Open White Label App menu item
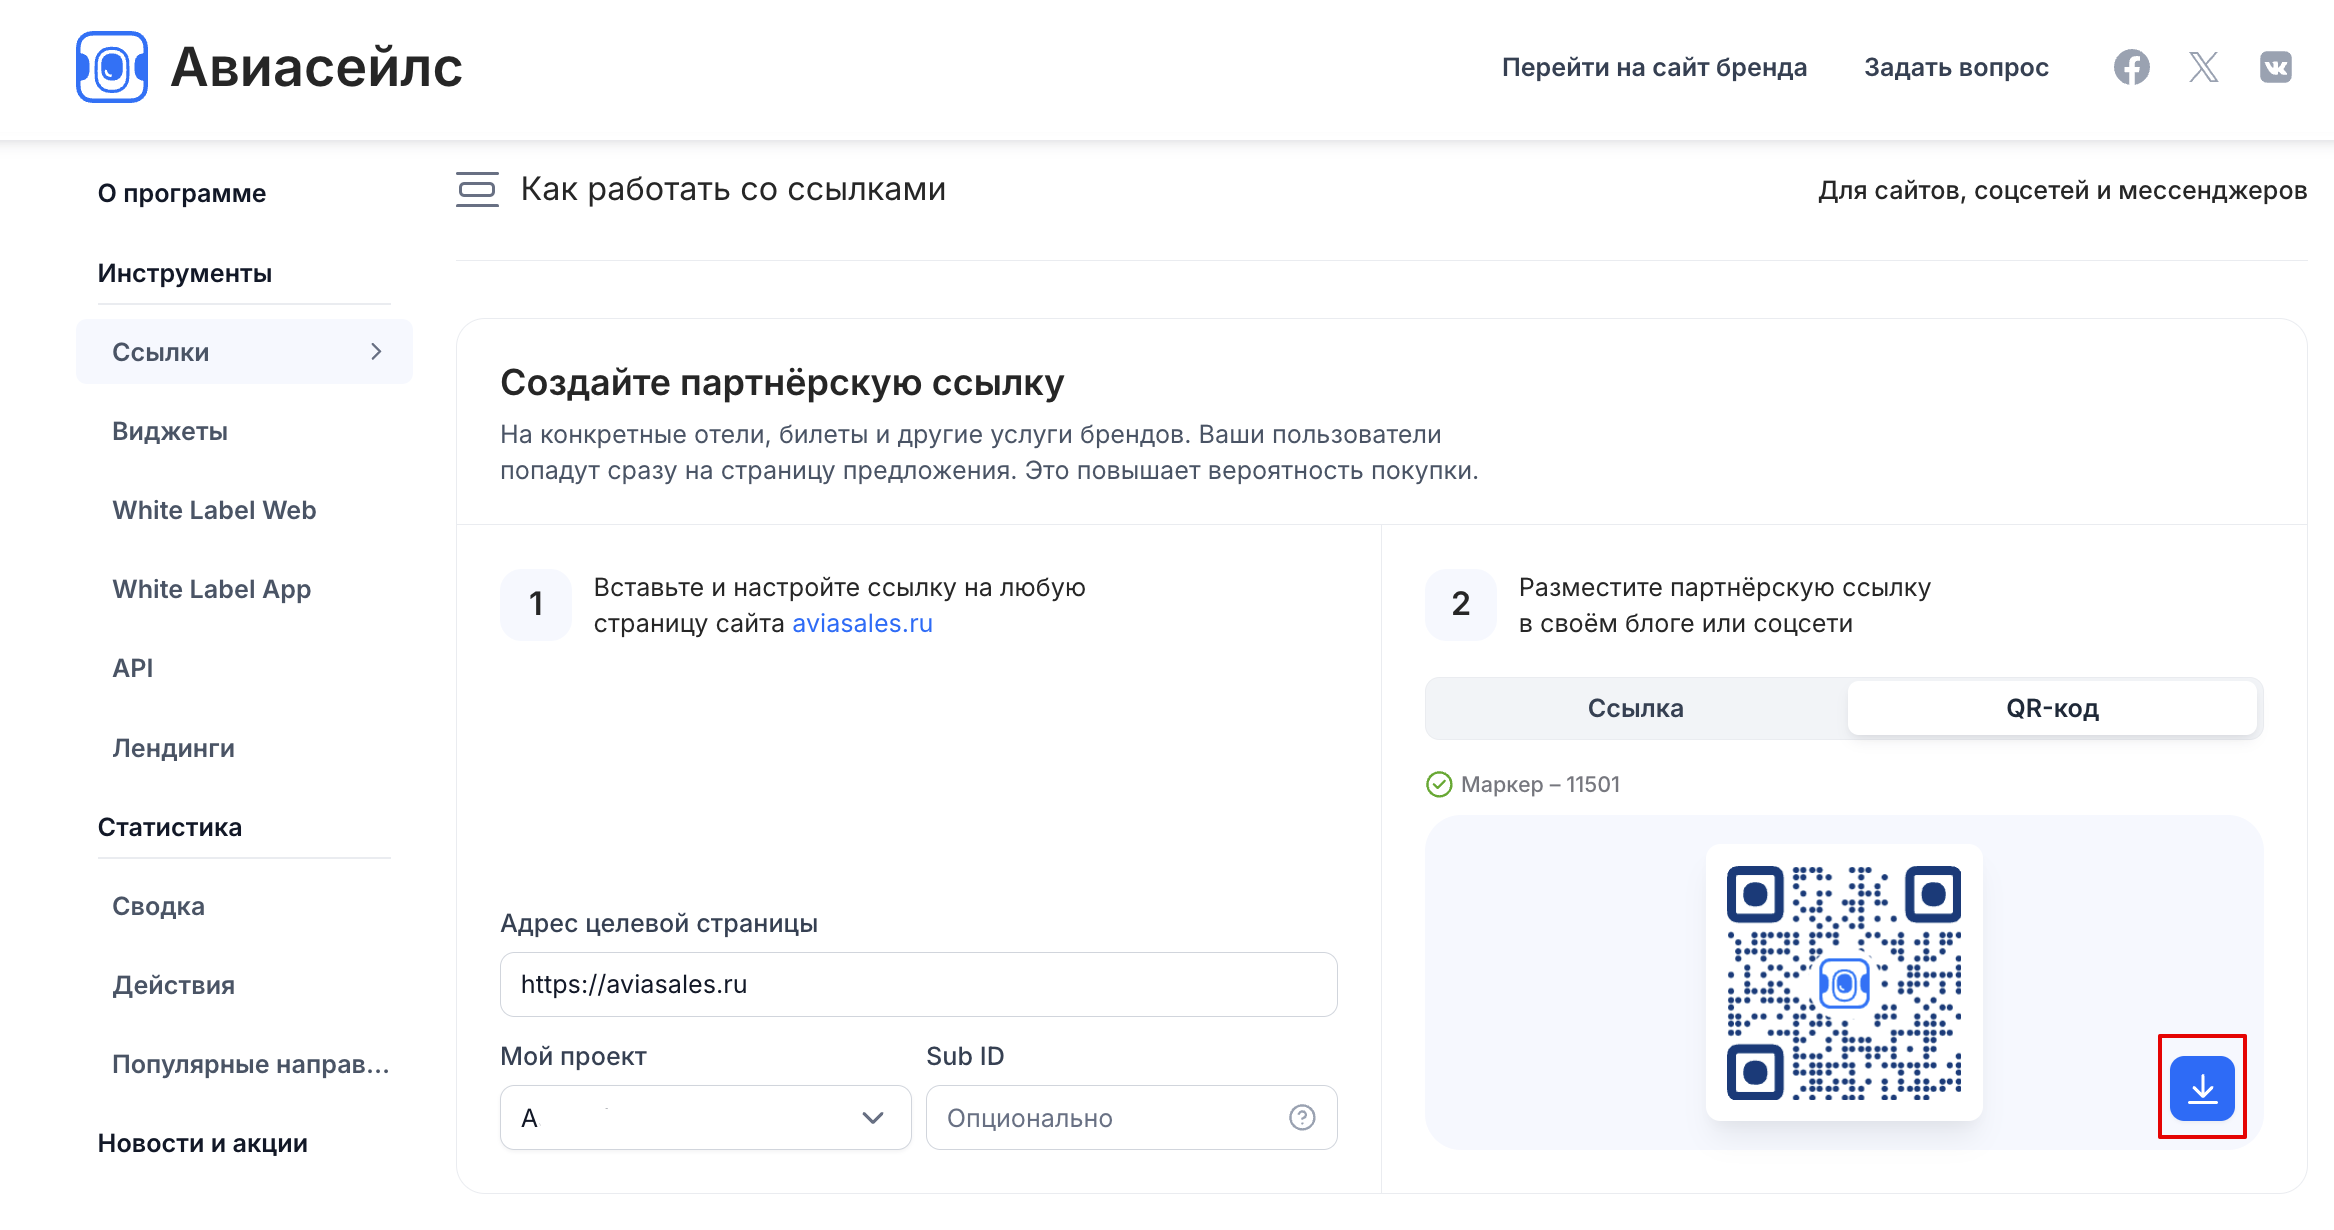Viewport: 2334px width, 1230px height. click(x=211, y=589)
